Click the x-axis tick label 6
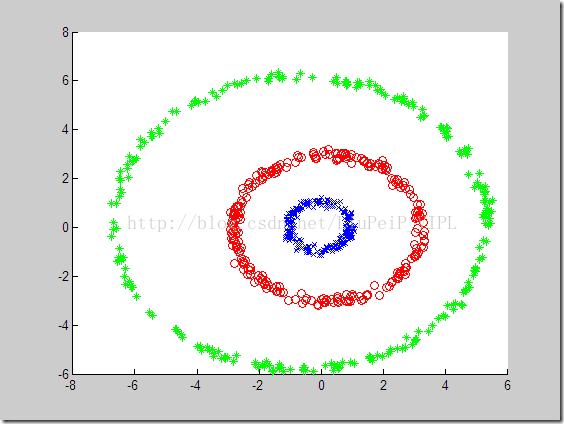The image size is (564, 424). (507, 386)
